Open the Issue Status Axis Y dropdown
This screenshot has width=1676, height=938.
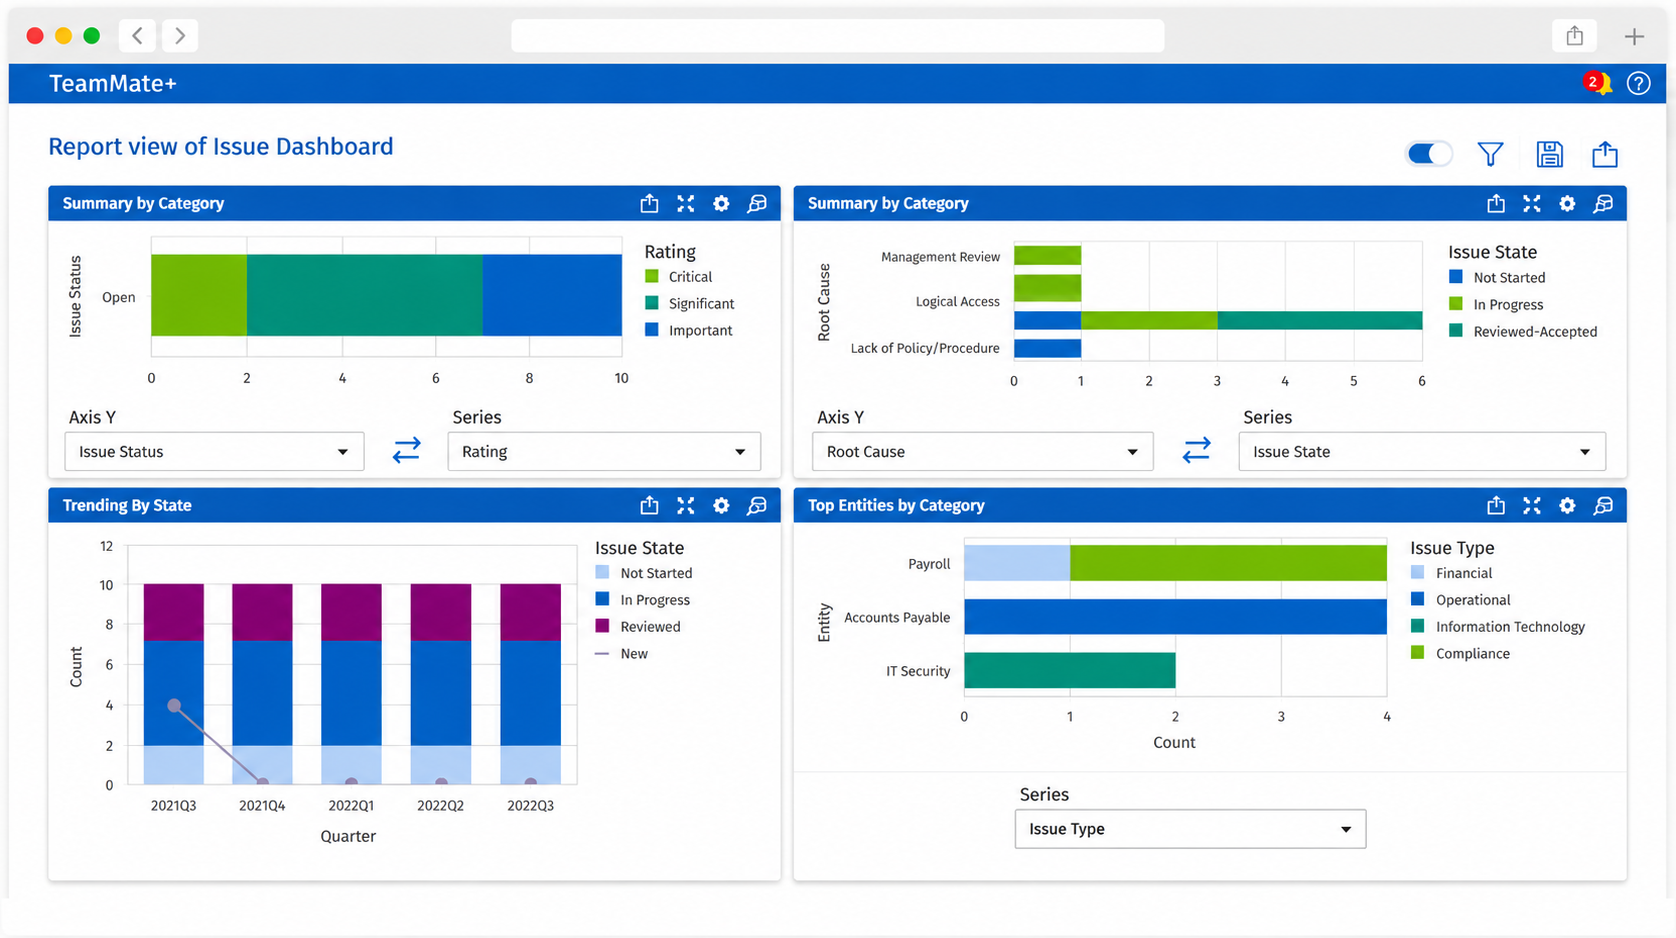click(x=214, y=451)
